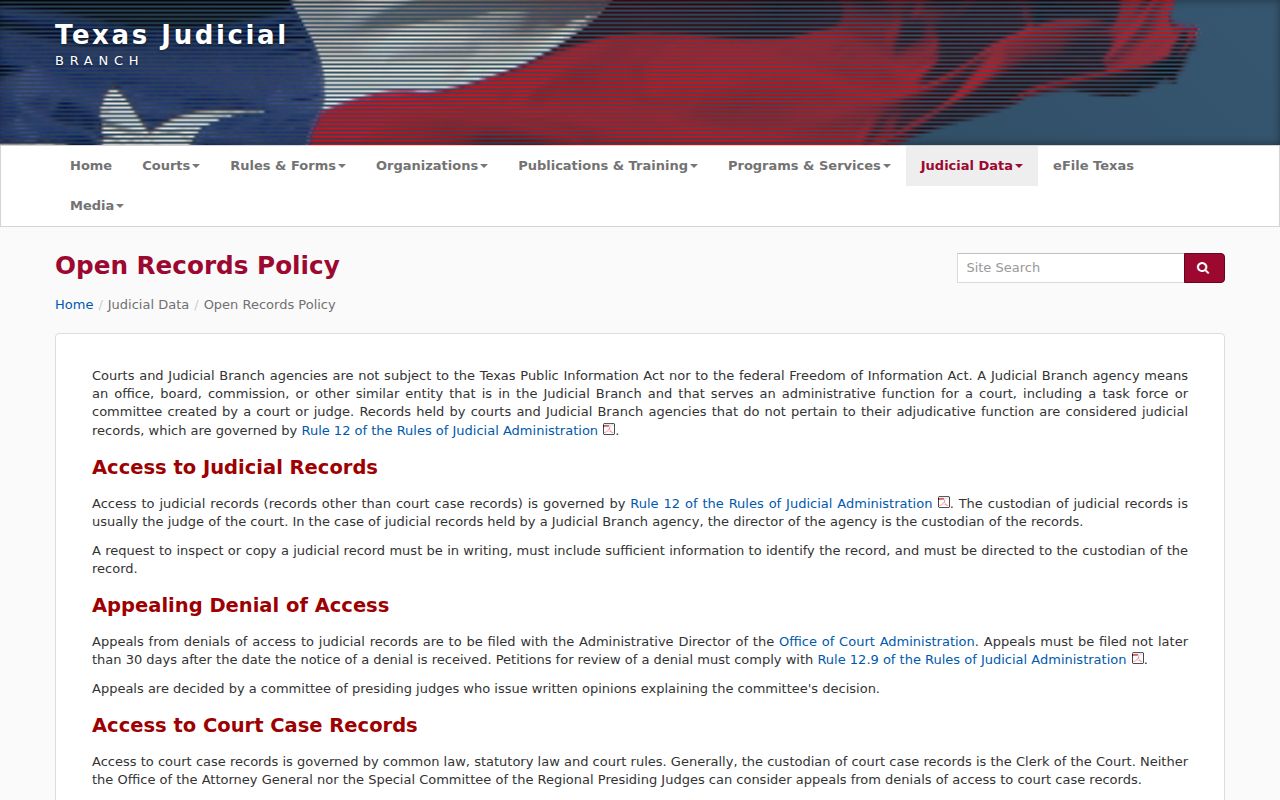This screenshot has width=1280, height=800.
Task: Open the Texas Judicial Branch logo link
Action: [171, 45]
